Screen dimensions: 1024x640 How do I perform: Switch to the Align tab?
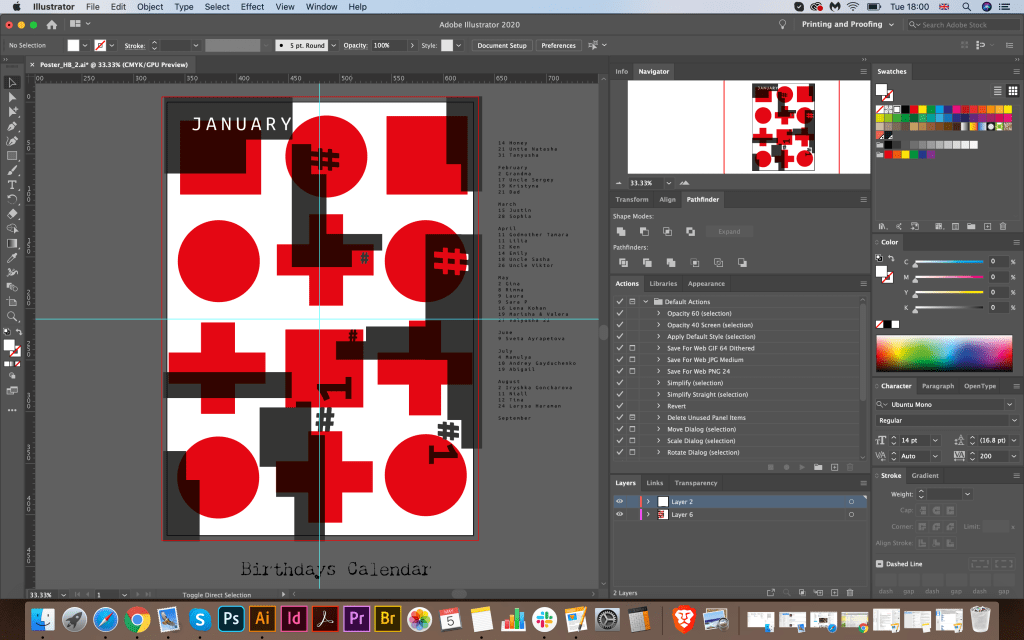667,200
